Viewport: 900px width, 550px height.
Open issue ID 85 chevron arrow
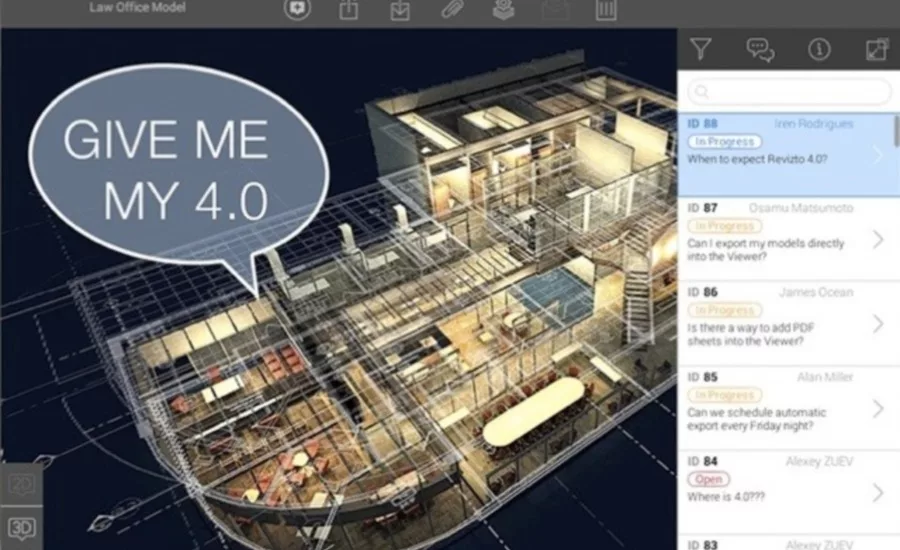click(878, 408)
